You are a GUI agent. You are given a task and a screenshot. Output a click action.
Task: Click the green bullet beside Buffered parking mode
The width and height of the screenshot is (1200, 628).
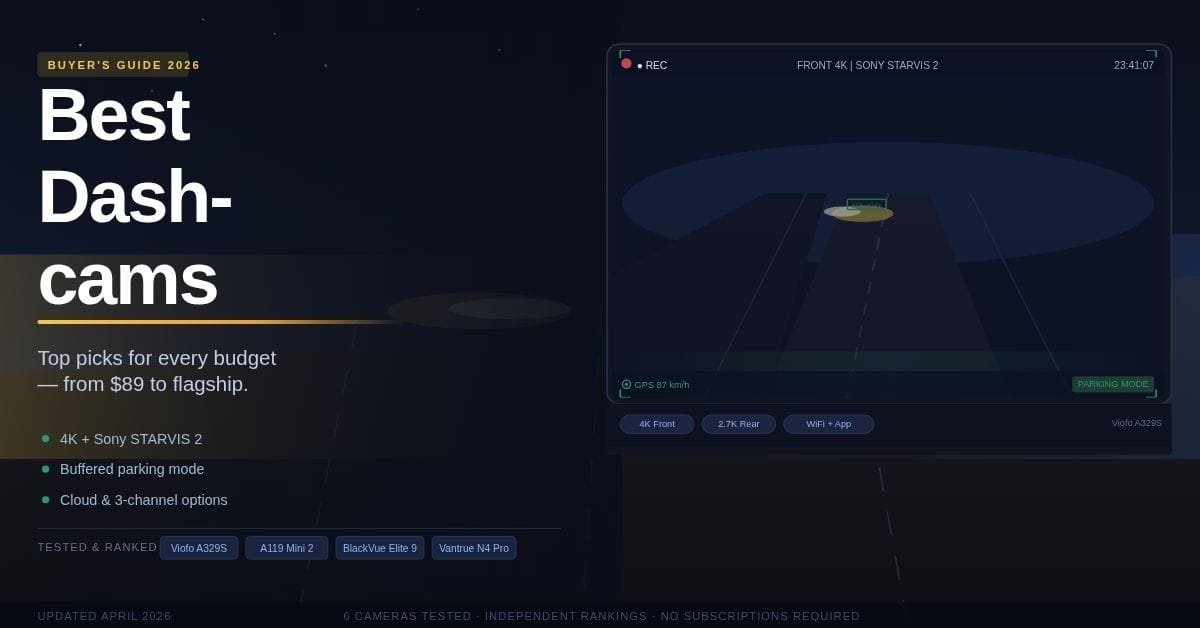[x=45, y=469]
